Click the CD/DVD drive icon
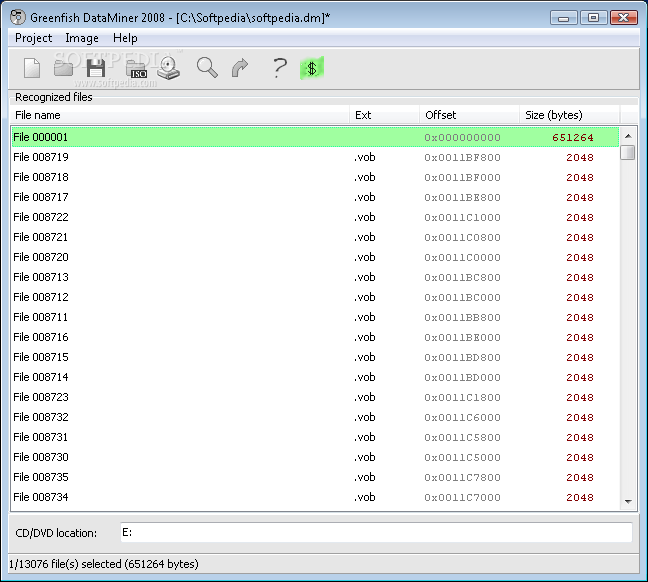Image resolution: width=648 pixels, height=582 pixels. coord(169,68)
